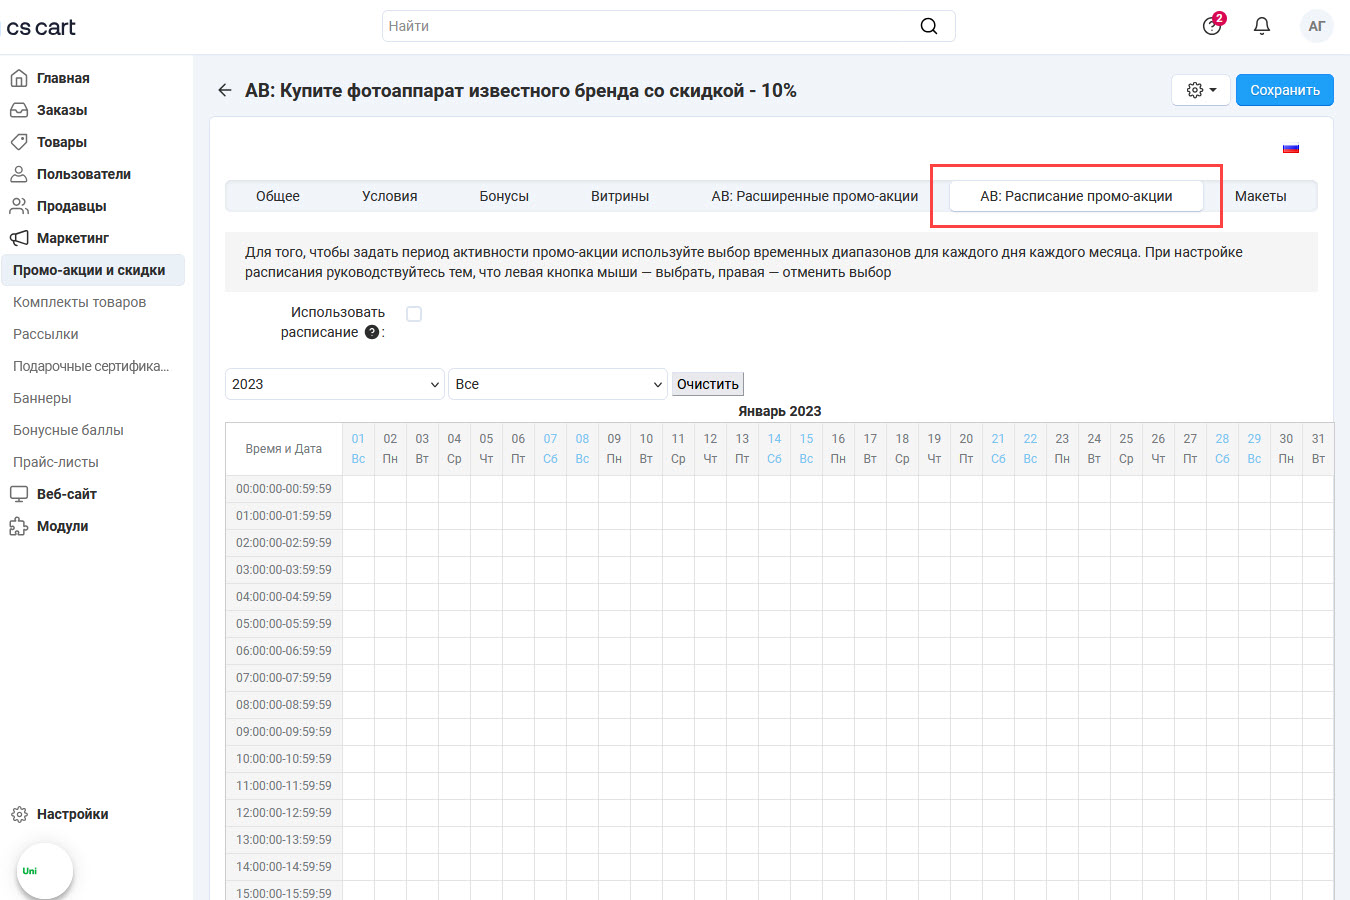Open Заказы in the sidebar

pos(62,110)
